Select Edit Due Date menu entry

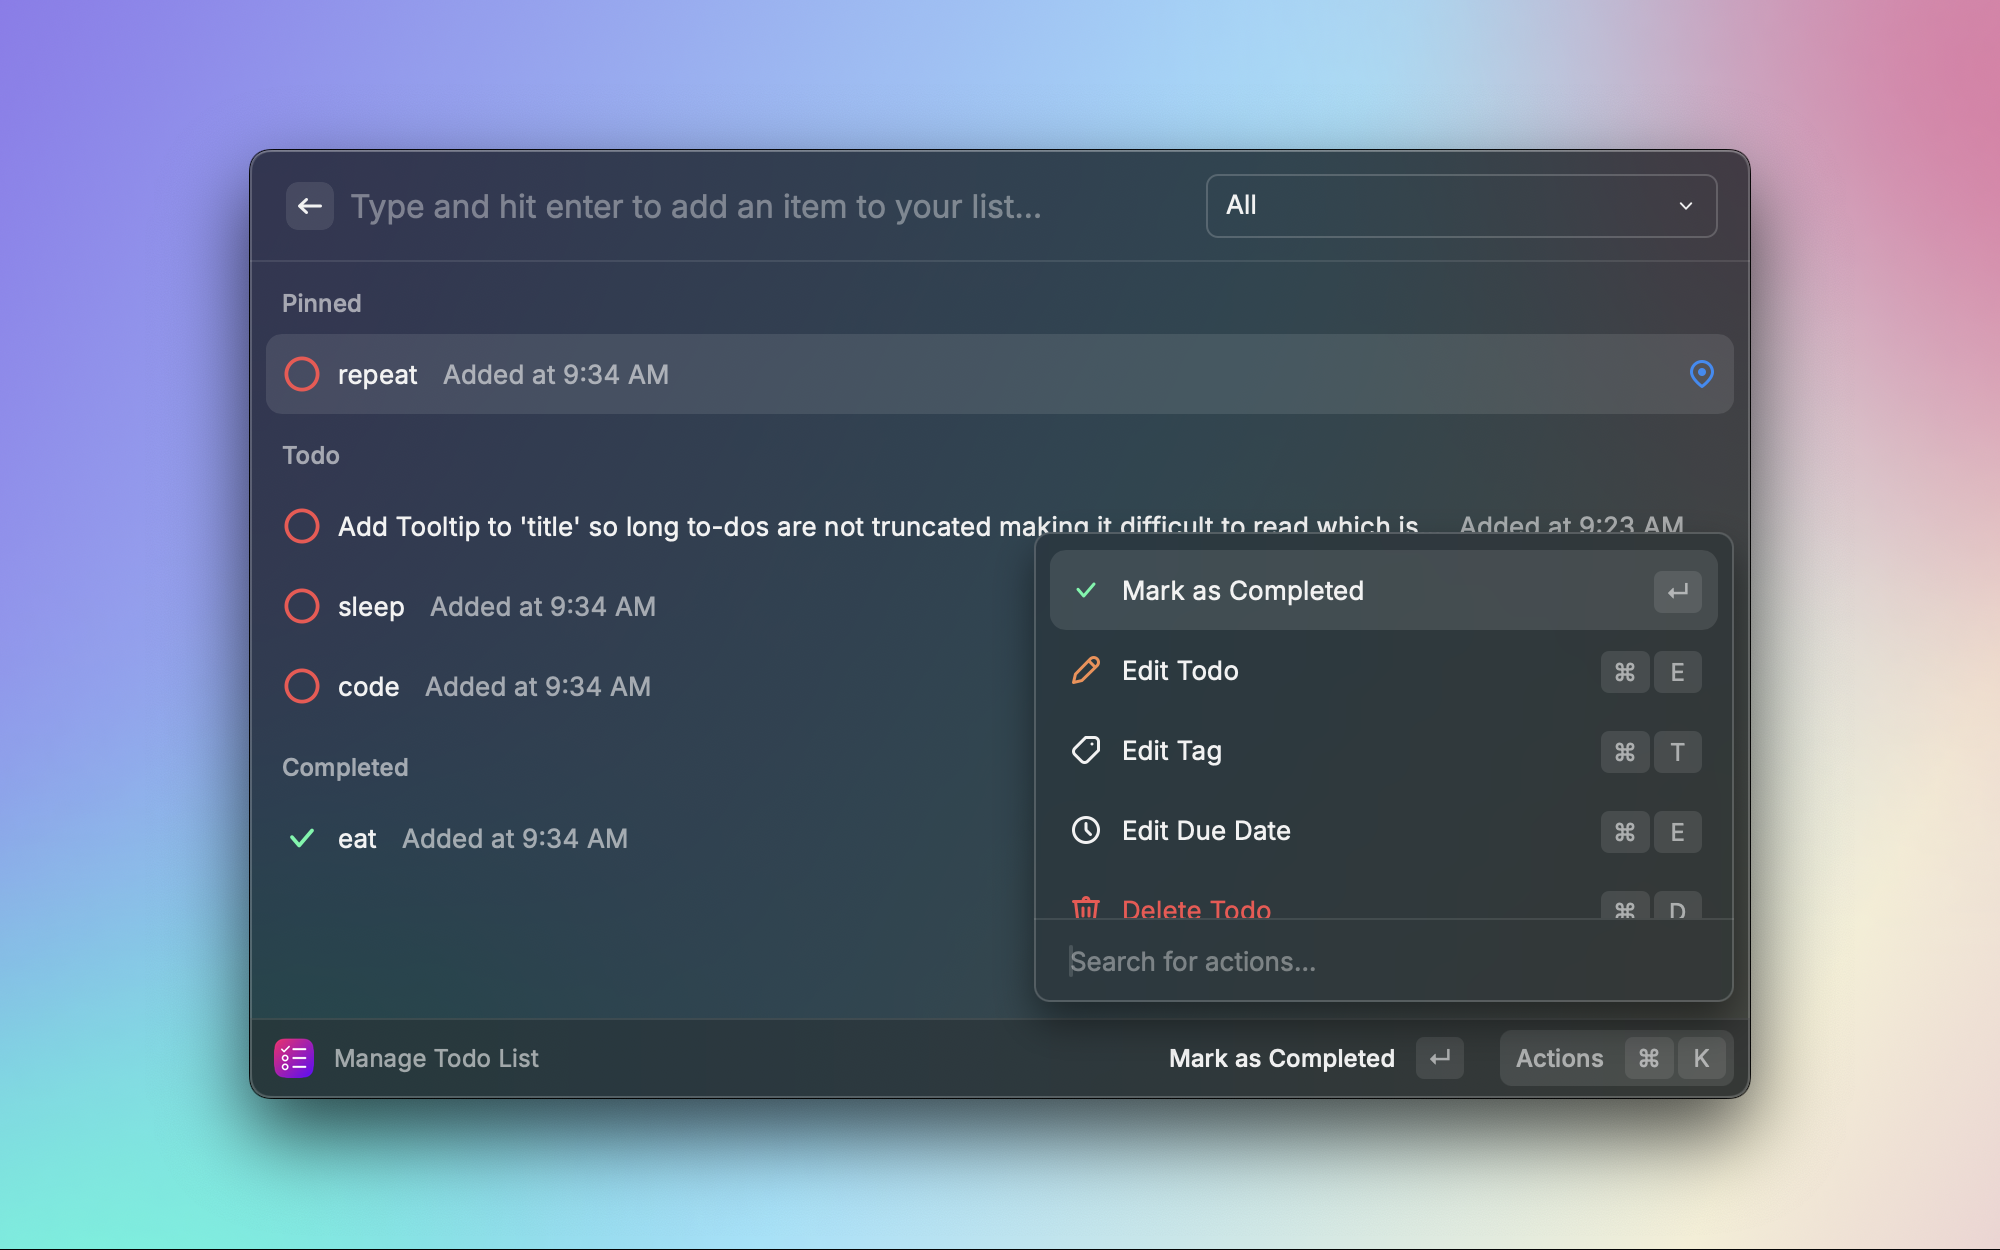click(1206, 830)
